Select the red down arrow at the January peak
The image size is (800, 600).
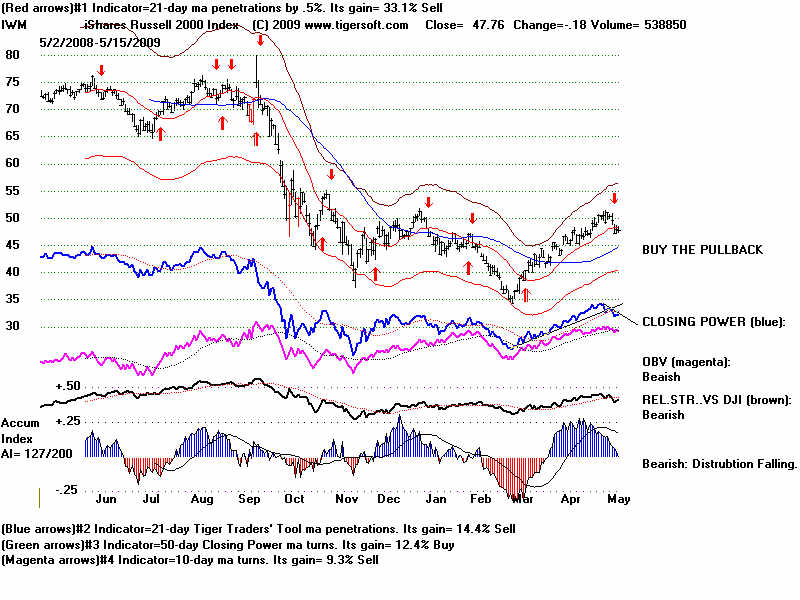(x=426, y=203)
